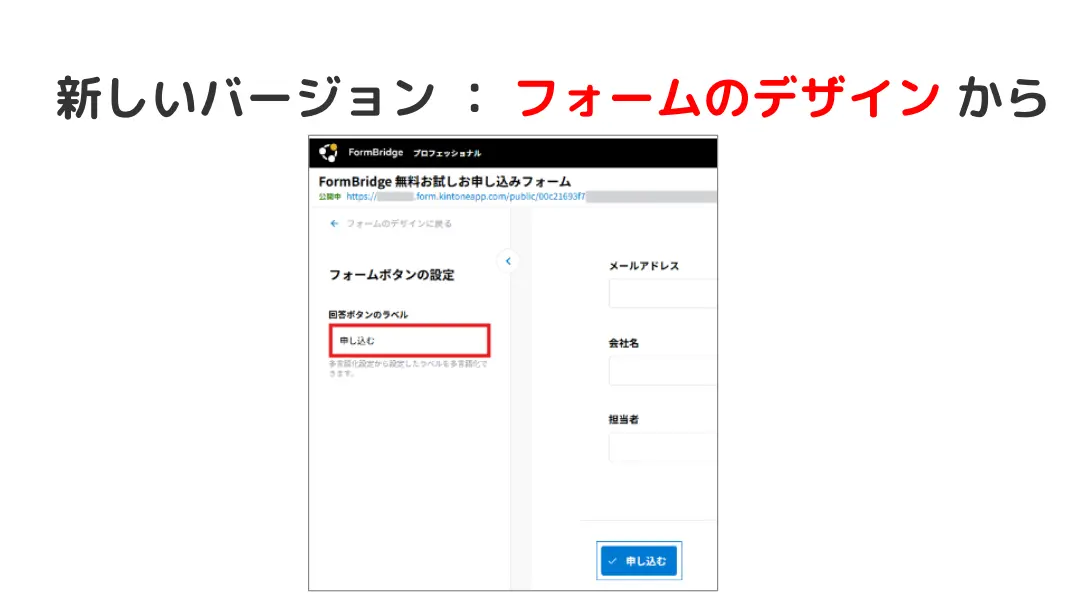Click the 会社名 field label
This screenshot has width=1074, height=603.
[624, 343]
